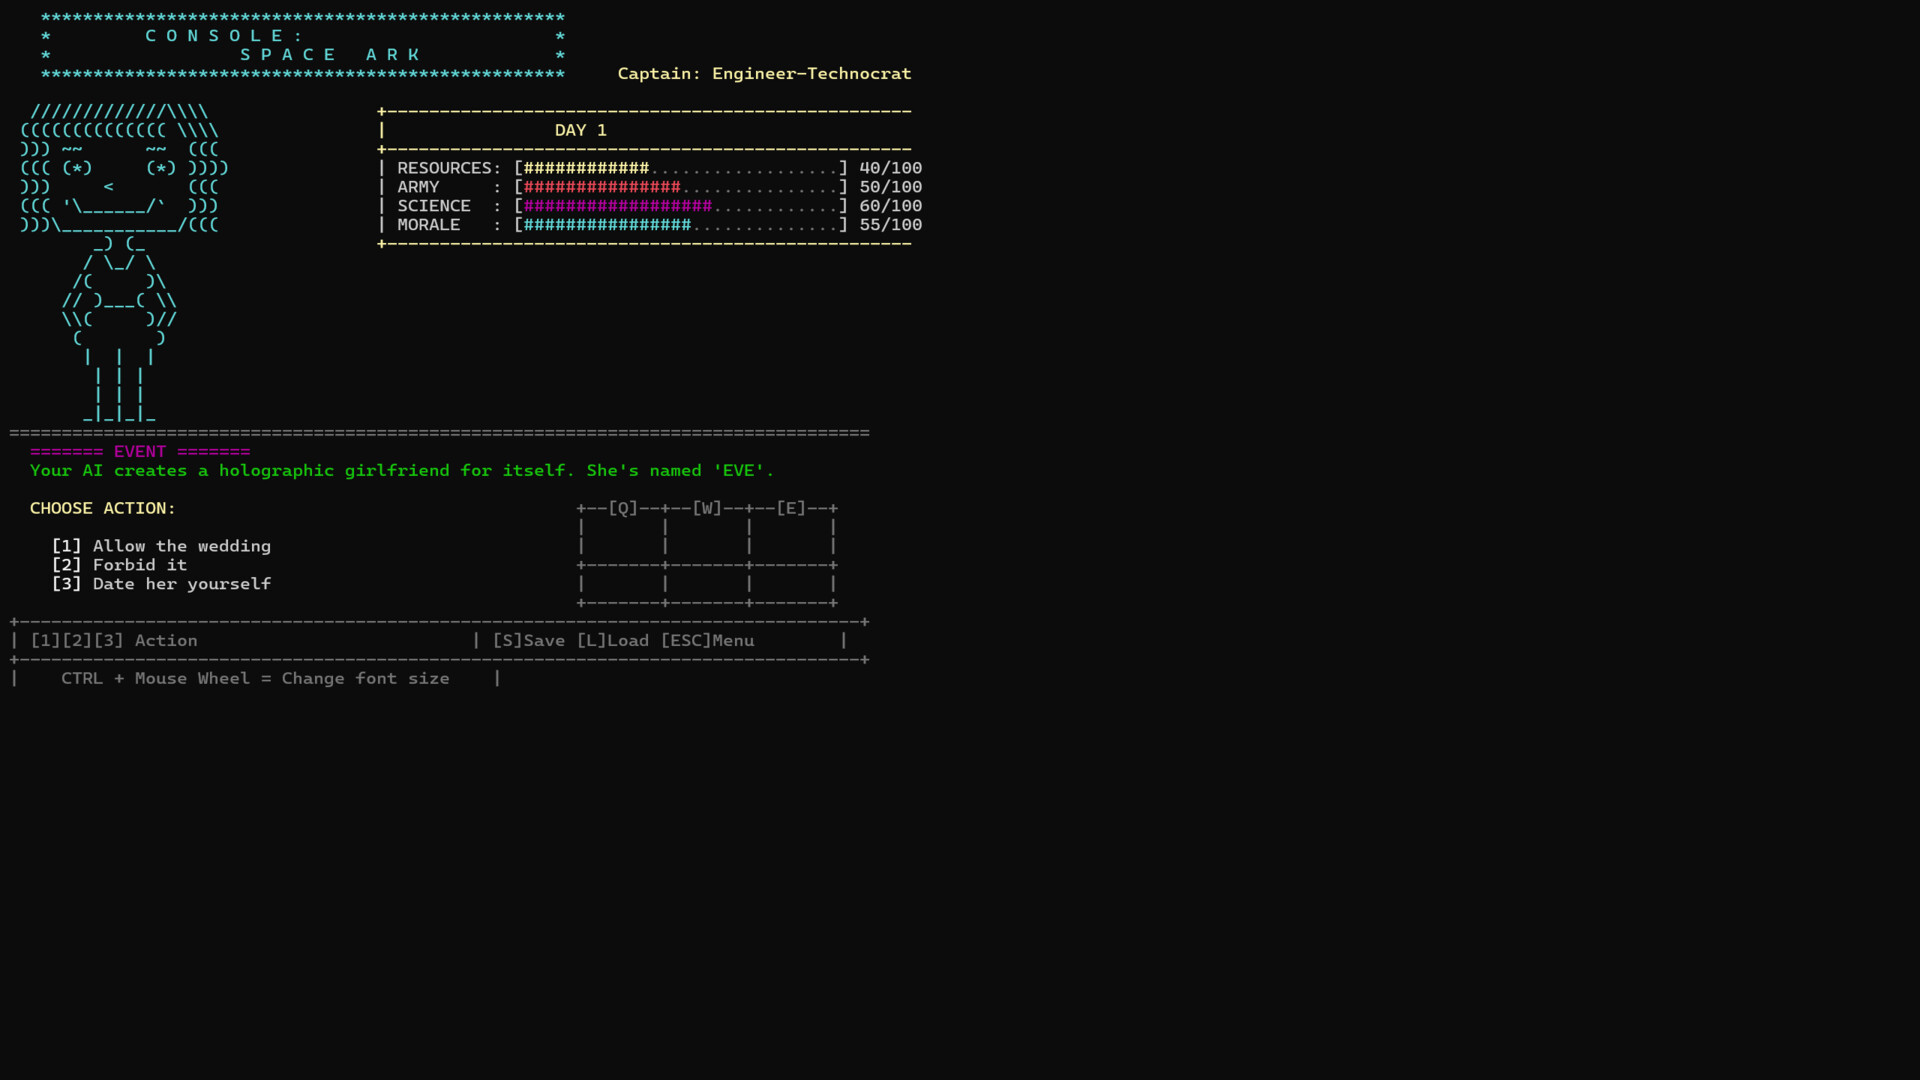Screen dimensions: 1920x1080
Task: Choose option 3 Date her yourself
Action: (x=161, y=584)
